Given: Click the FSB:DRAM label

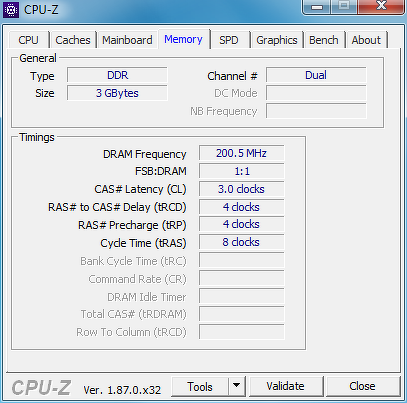Looking at the screenshot, I should 160,171.
